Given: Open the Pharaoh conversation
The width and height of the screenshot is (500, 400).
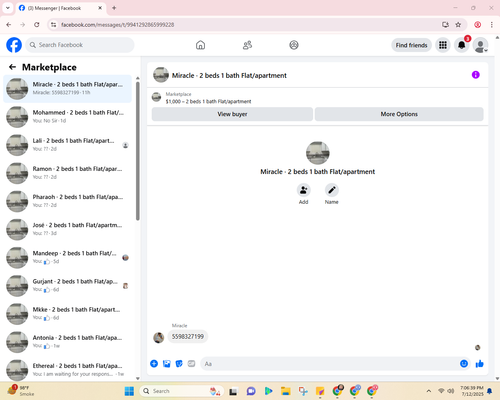Looking at the screenshot, I should (68, 201).
